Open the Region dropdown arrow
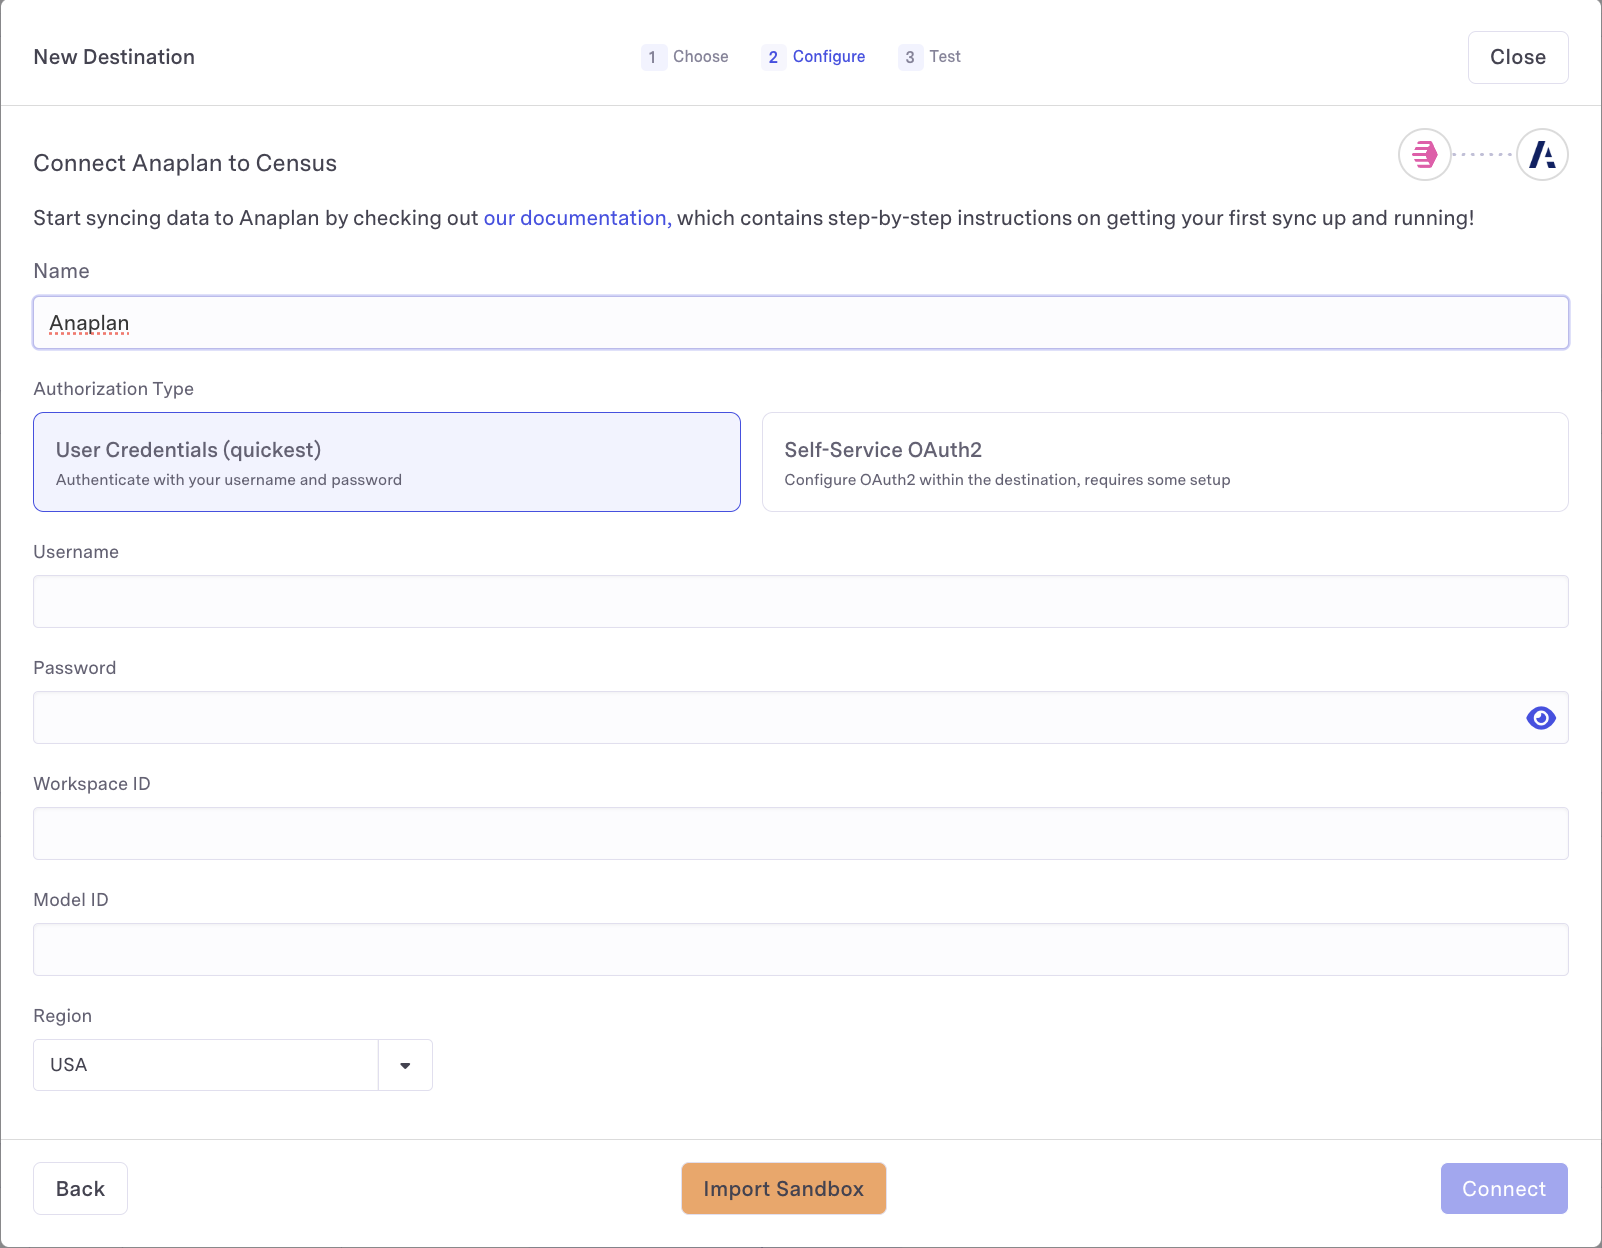1602x1248 pixels. point(405,1065)
